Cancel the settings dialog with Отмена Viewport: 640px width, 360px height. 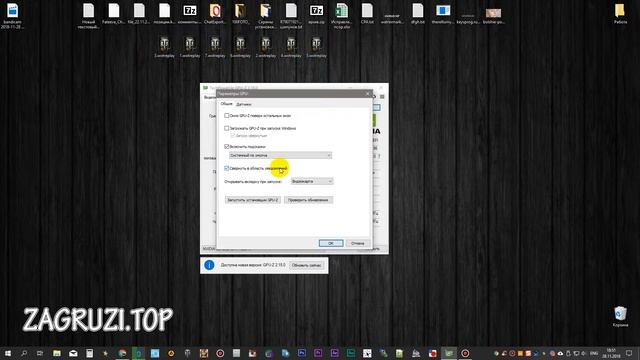pyautogui.click(x=358, y=243)
